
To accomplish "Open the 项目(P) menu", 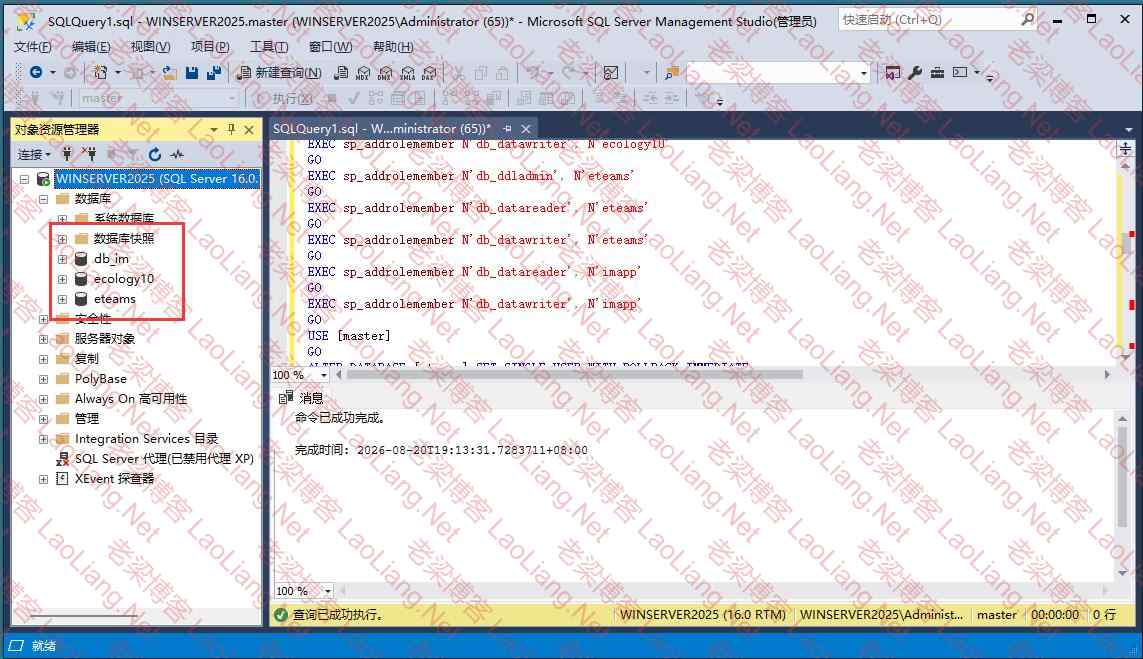I will pyautogui.click(x=210, y=47).
